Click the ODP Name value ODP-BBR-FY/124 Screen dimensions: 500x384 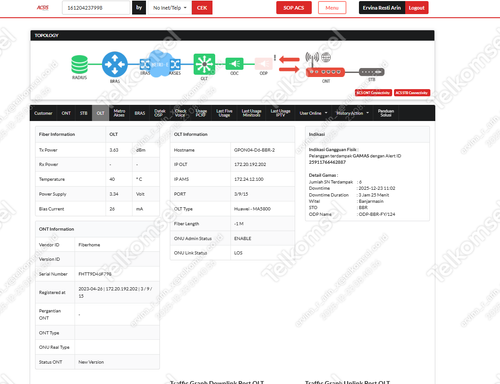[377, 214]
